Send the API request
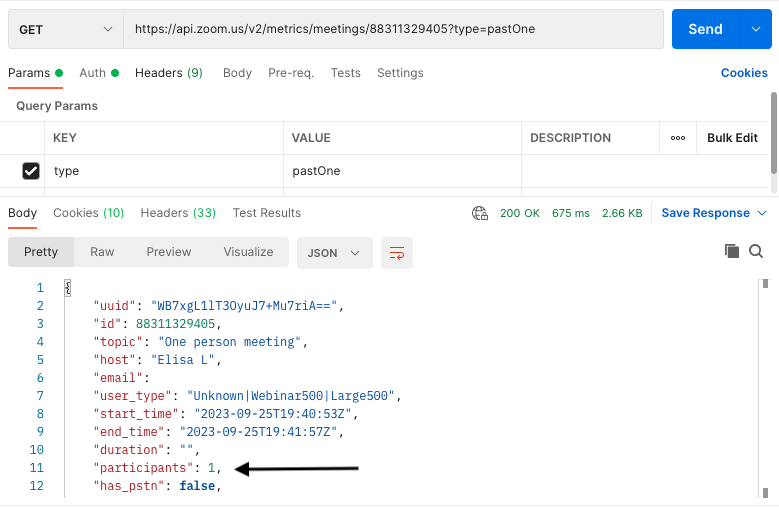The width and height of the screenshot is (779, 508). point(705,29)
